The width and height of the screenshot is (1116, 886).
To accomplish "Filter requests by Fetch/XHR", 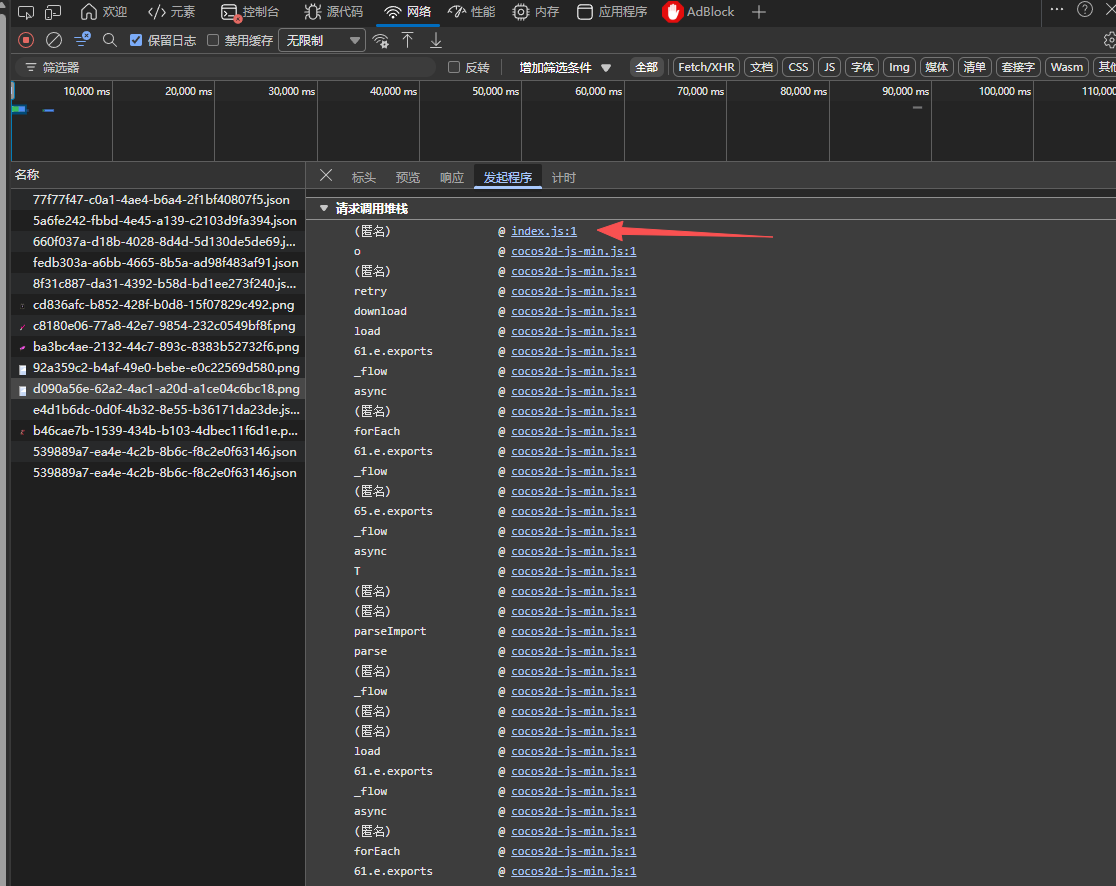I will pos(707,67).
